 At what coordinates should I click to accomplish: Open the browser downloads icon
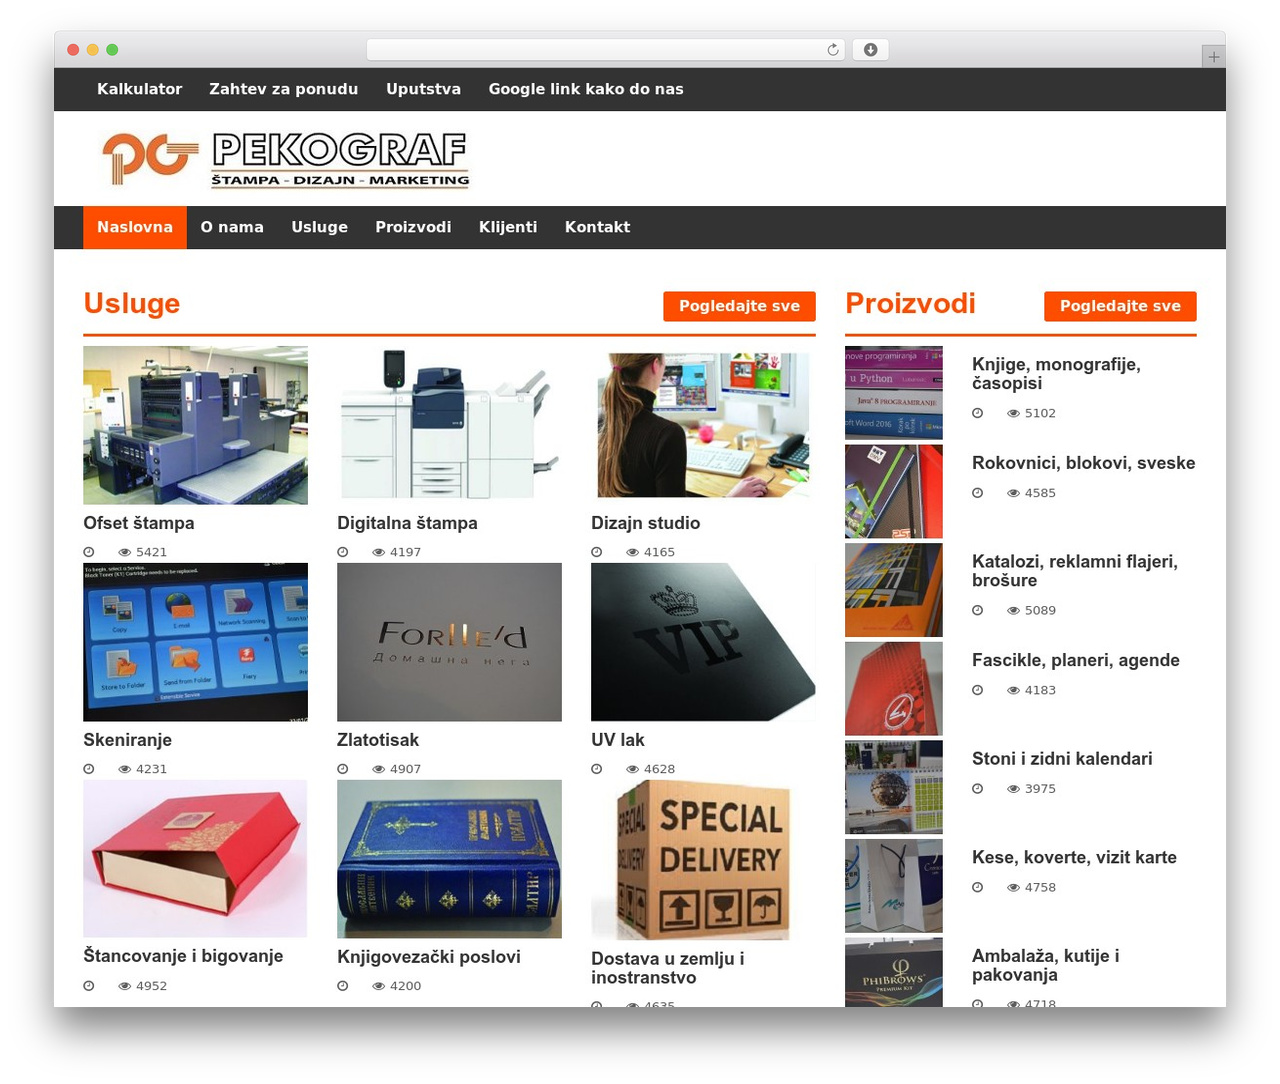tap(870, 50)
